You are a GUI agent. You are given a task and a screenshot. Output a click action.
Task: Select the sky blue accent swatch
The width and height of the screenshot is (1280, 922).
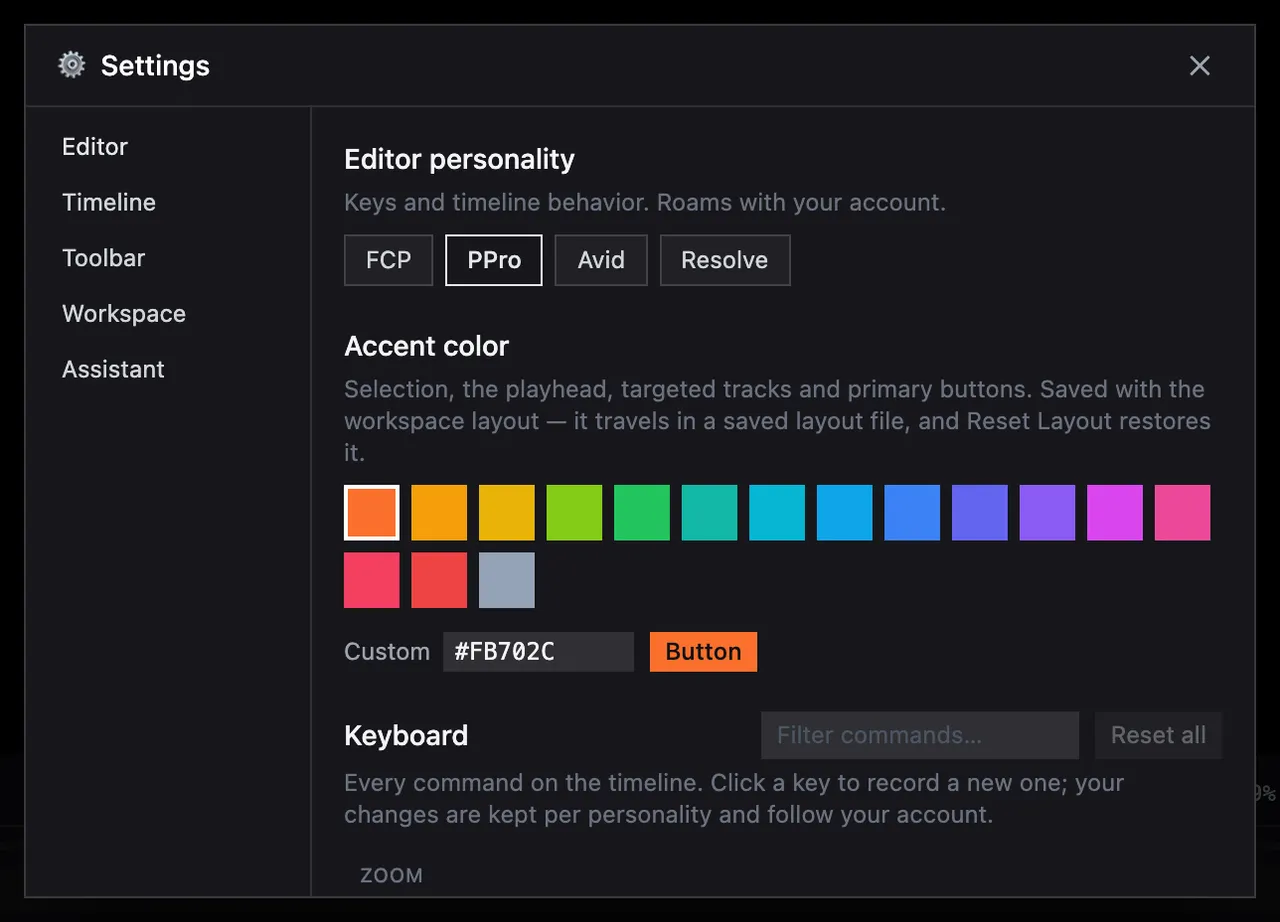(845, 513)
